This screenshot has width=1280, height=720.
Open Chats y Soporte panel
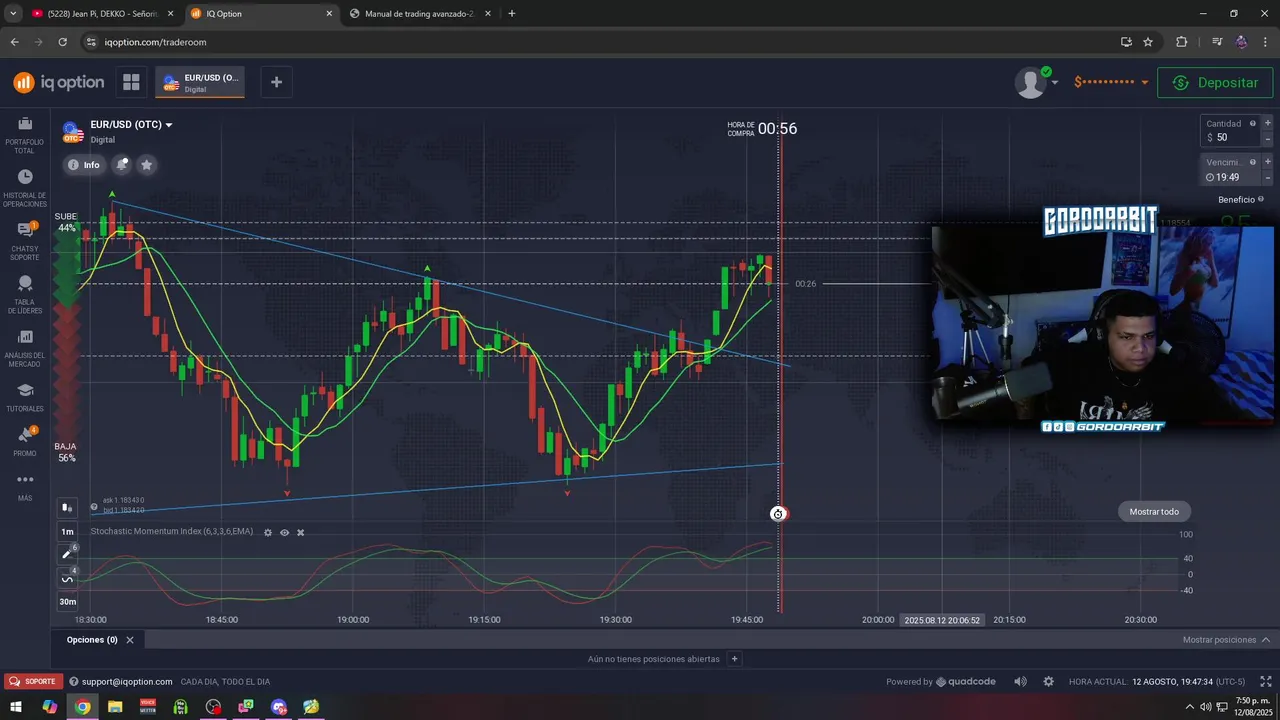point(25,240)
